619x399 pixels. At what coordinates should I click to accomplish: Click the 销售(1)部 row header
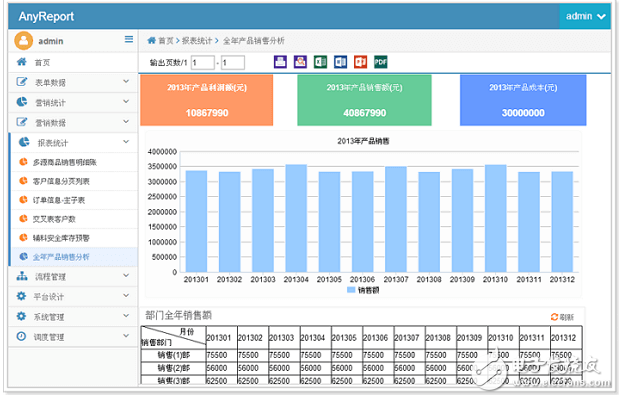pyautogui.click(x=173, y=355)
